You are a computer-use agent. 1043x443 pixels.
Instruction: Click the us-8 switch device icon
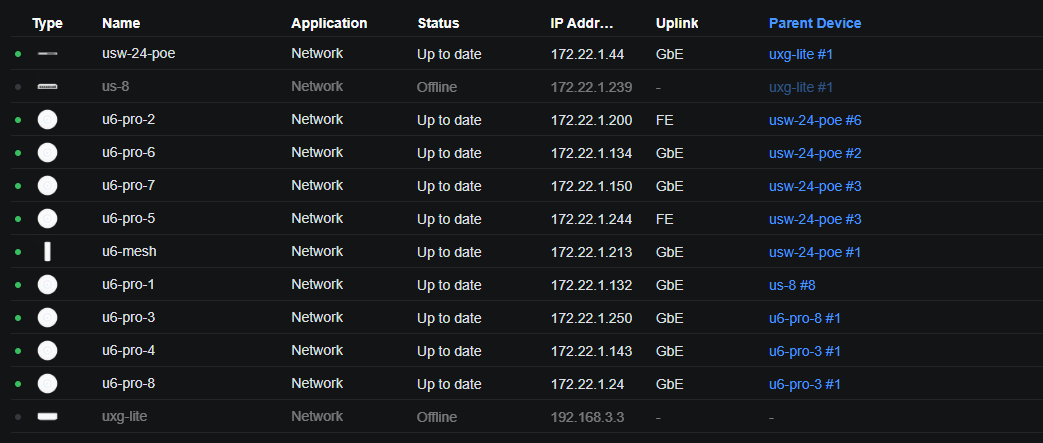pos(47,87)
